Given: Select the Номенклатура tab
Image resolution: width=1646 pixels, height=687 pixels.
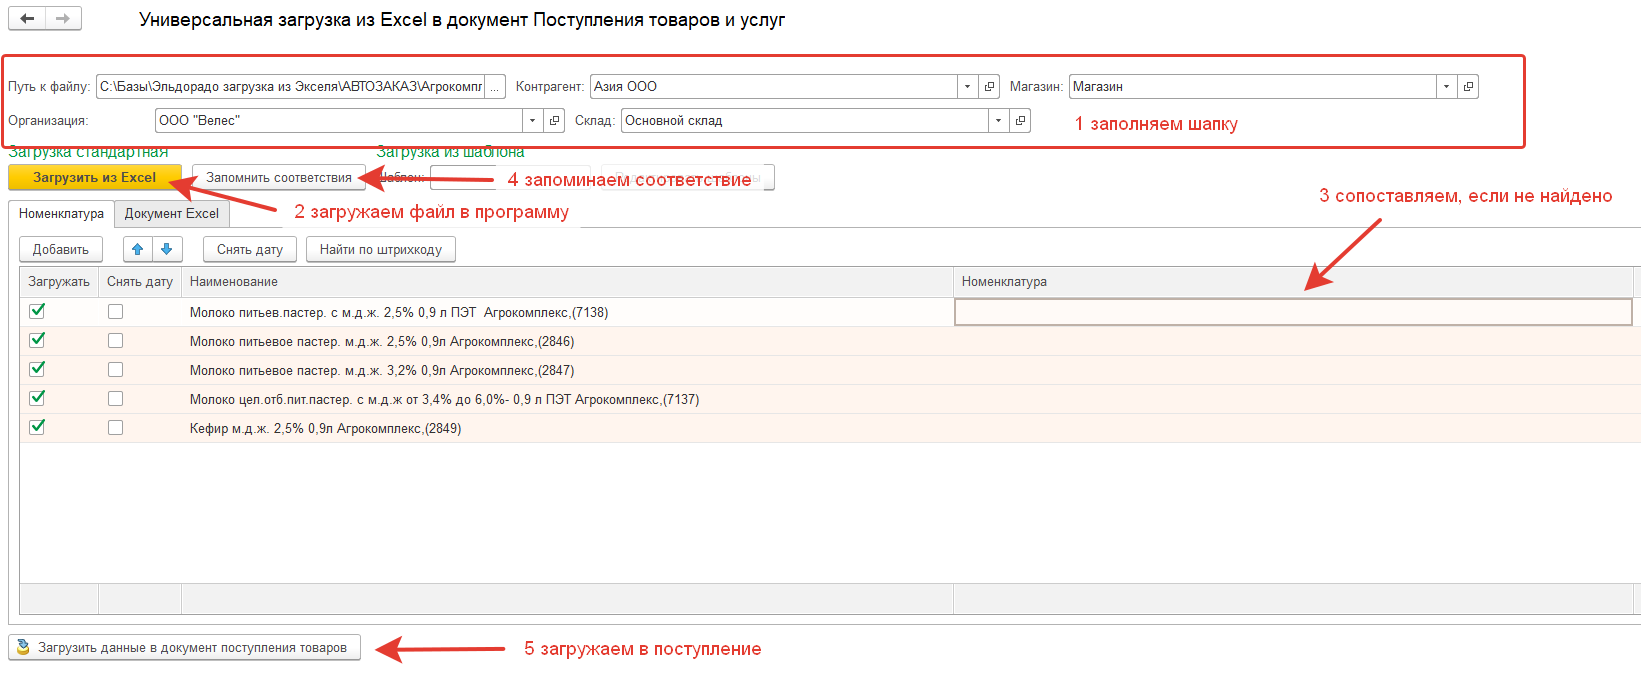Looking at the screenshot, I should click(x=61, y=214).
